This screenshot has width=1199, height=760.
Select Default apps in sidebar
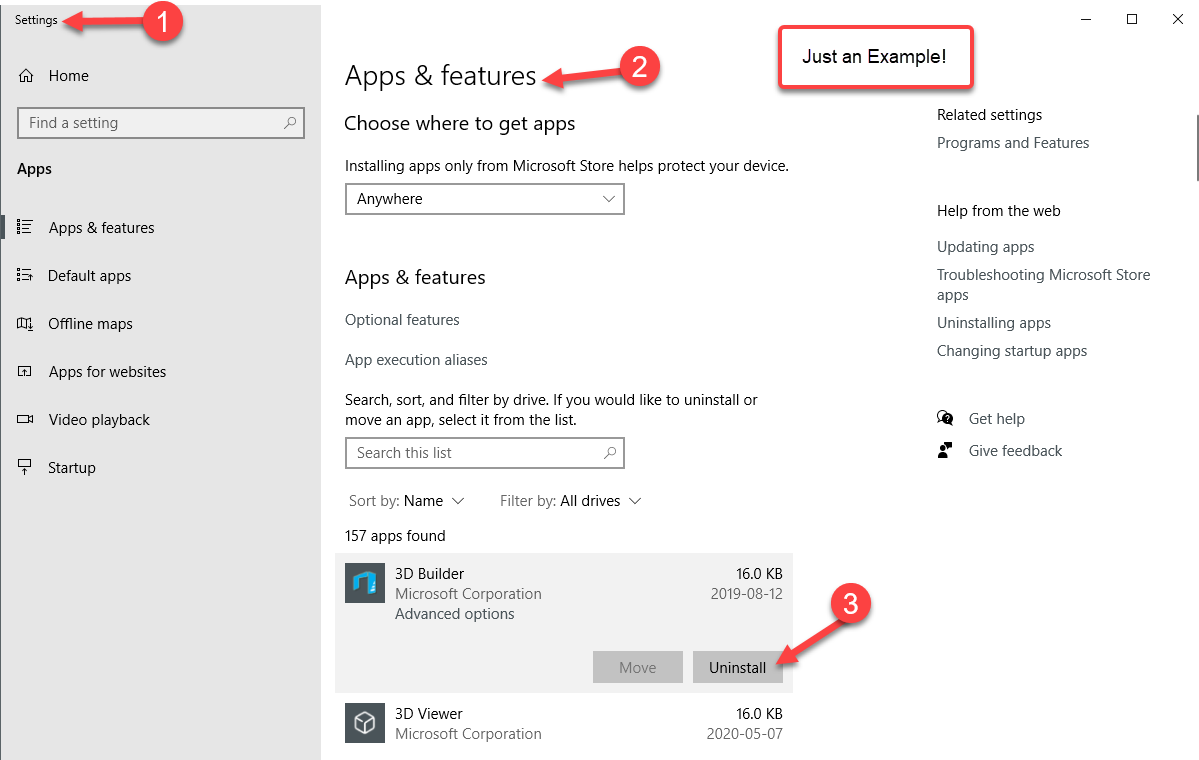[x=89, y=276]
